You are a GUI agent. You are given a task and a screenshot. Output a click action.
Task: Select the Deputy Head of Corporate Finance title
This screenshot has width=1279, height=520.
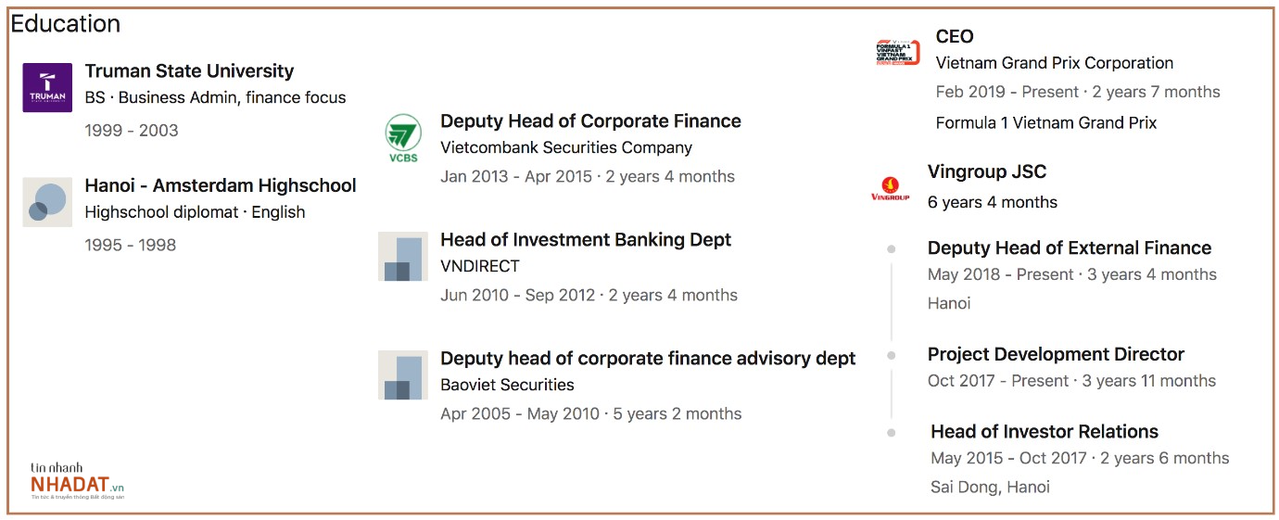coord(590,121)
